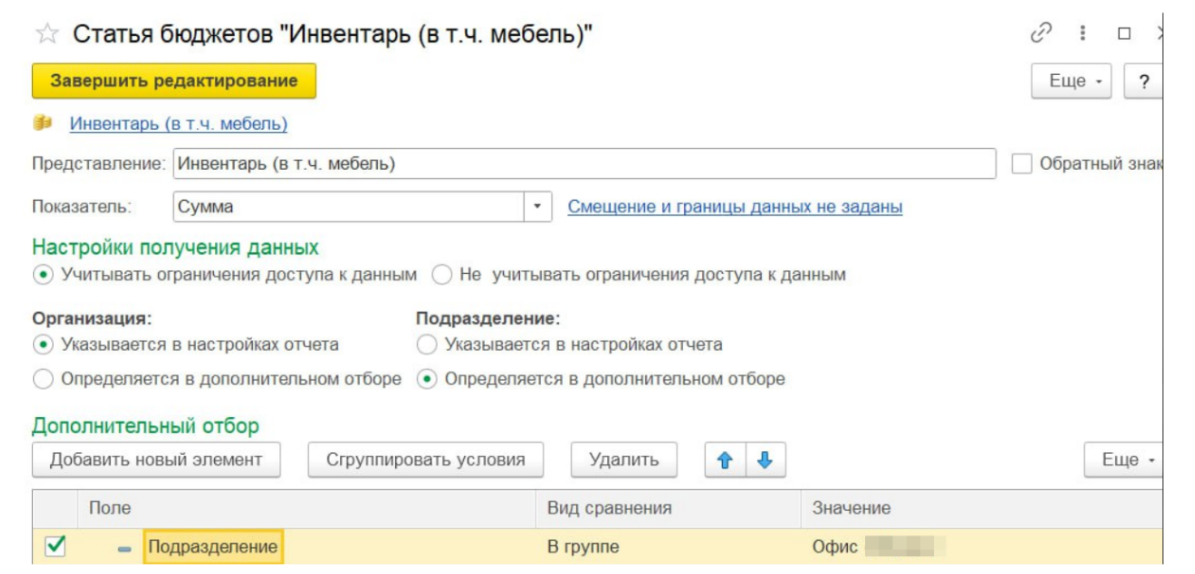This screenshot has width=1195, height=574.
Task: Open the Показатель dropdown arrow
Action: click(x=538, y=207)
